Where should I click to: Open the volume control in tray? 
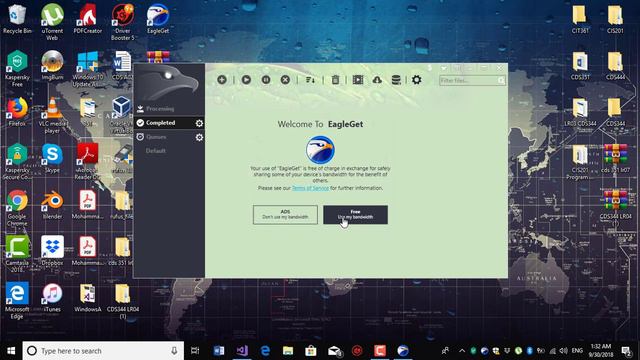tap(563, 351)
